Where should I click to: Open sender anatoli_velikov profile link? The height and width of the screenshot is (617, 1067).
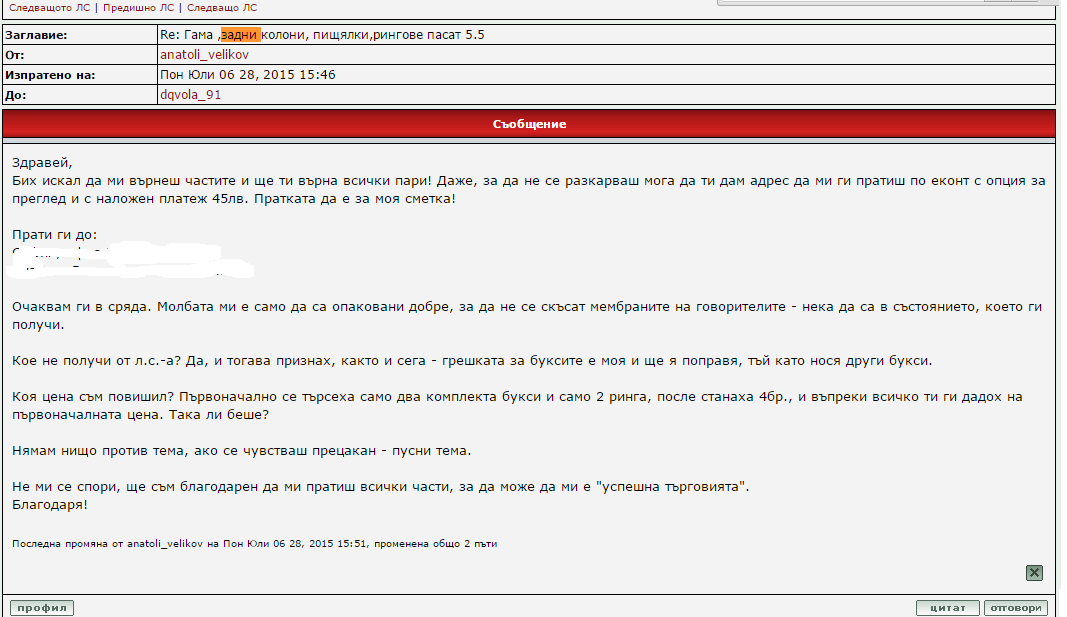204,55
